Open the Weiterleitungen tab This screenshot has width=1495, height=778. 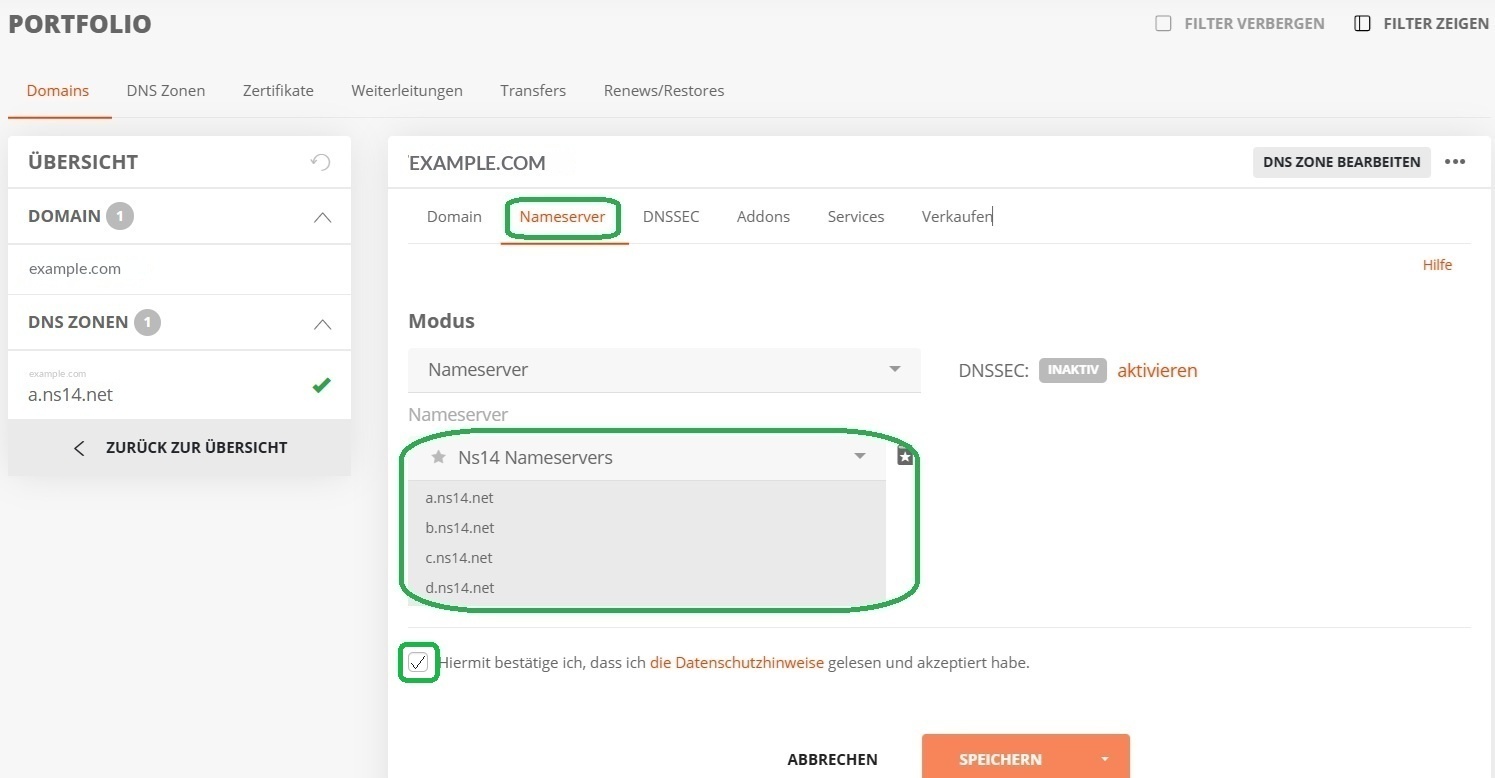click(407, 90)
